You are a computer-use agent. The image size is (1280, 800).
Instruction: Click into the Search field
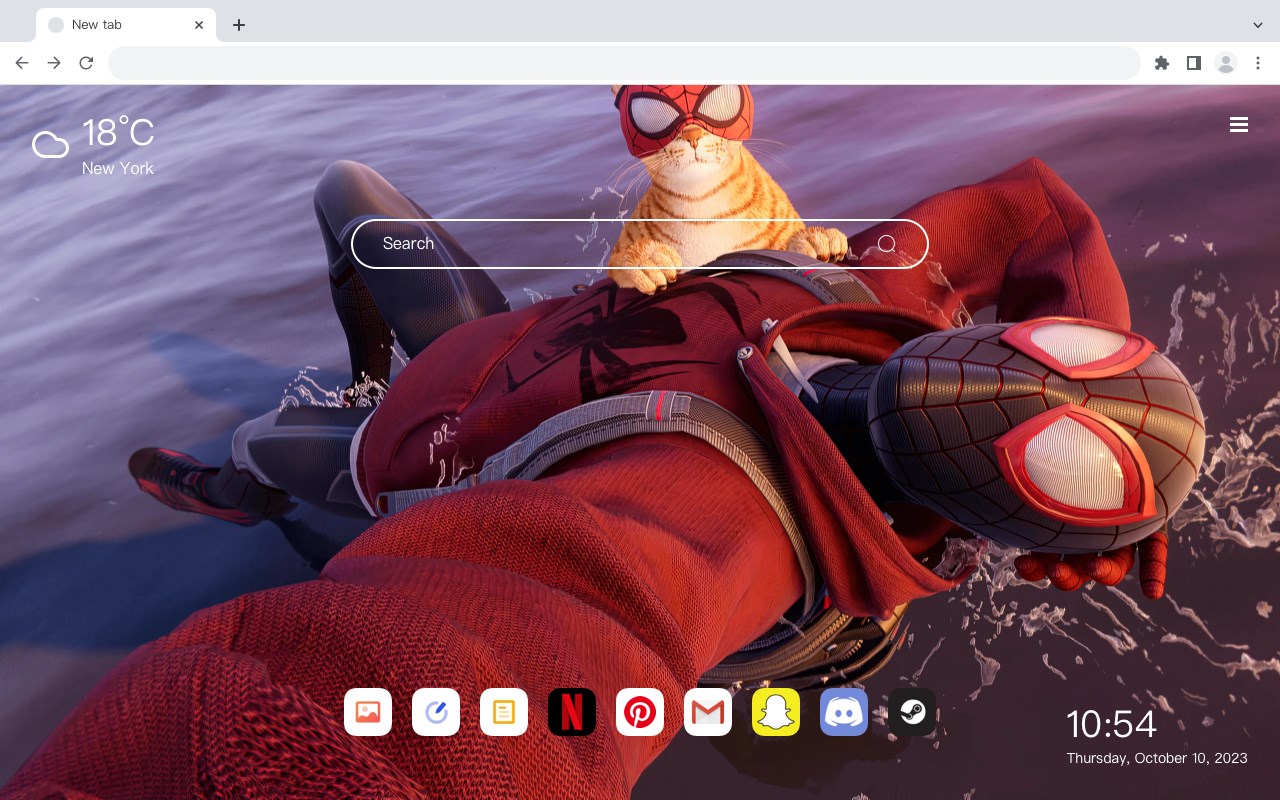click(x=640, y=244)
